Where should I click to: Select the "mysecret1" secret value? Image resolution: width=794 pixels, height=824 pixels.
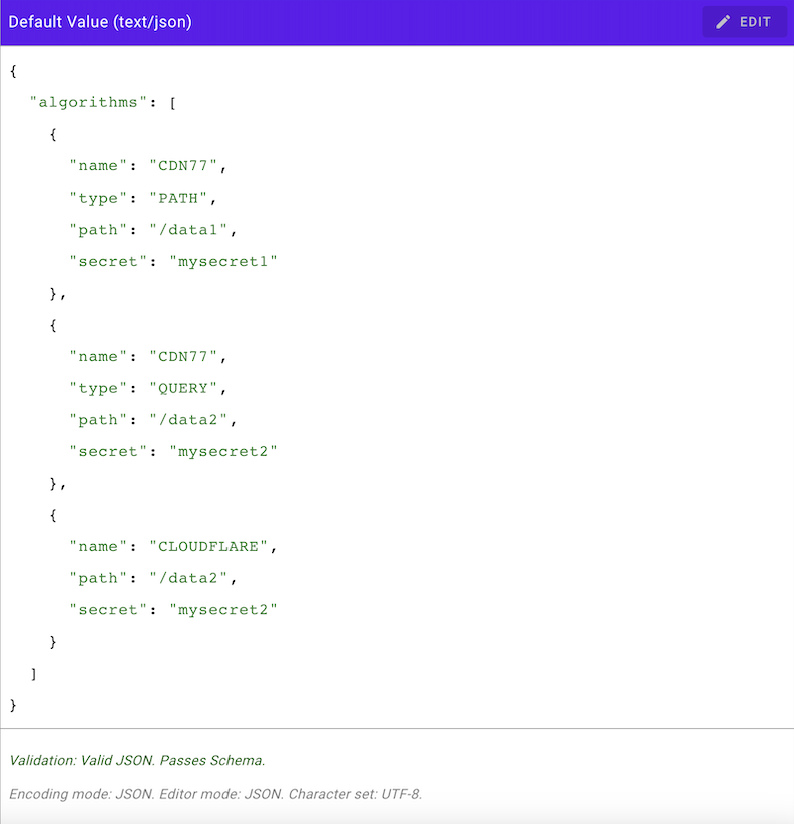(223, 261)
